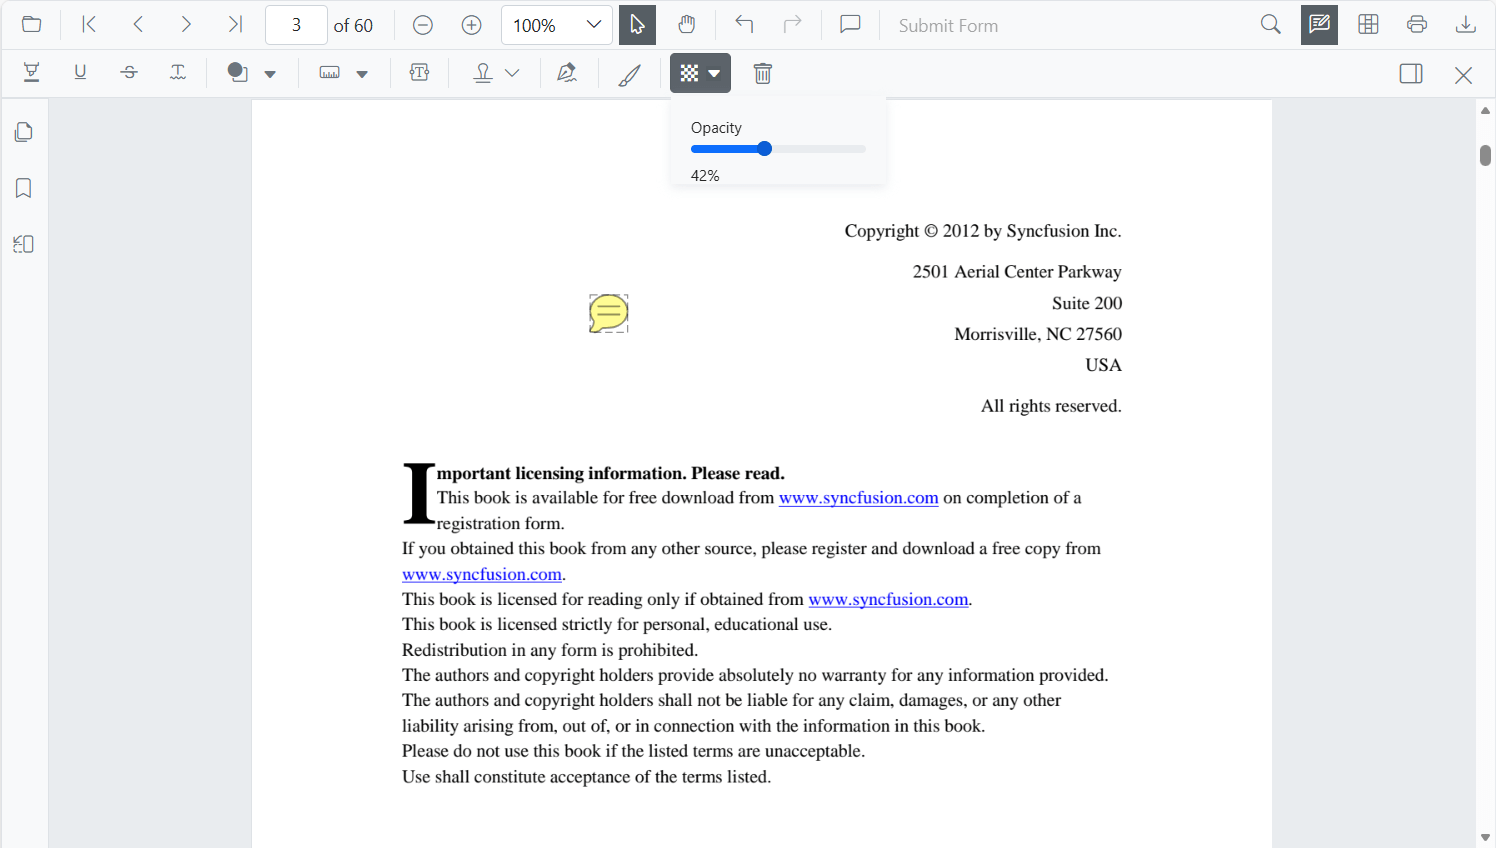The image size is (1496, 848).
Task: Follow the www.syncfusion.com hyperlink
Action: pos(858,497)
